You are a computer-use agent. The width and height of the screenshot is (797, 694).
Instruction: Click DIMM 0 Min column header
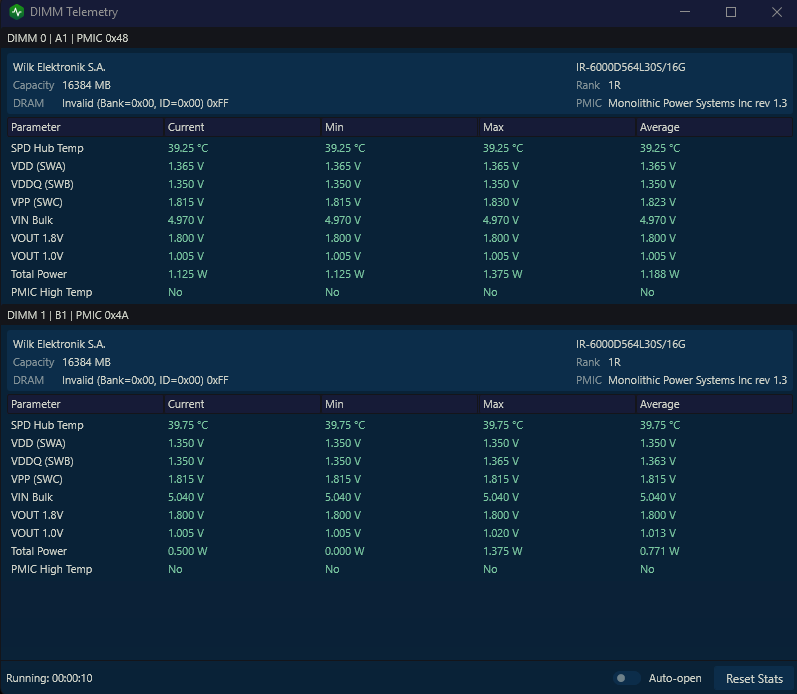pos(400,127)
